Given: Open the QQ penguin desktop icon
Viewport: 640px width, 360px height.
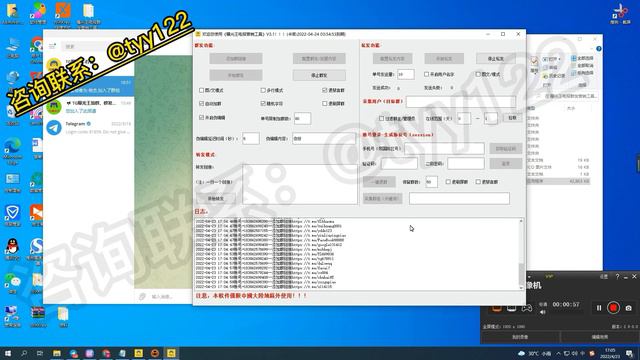Looking at the screenshot, I should [x=12, y=249].
